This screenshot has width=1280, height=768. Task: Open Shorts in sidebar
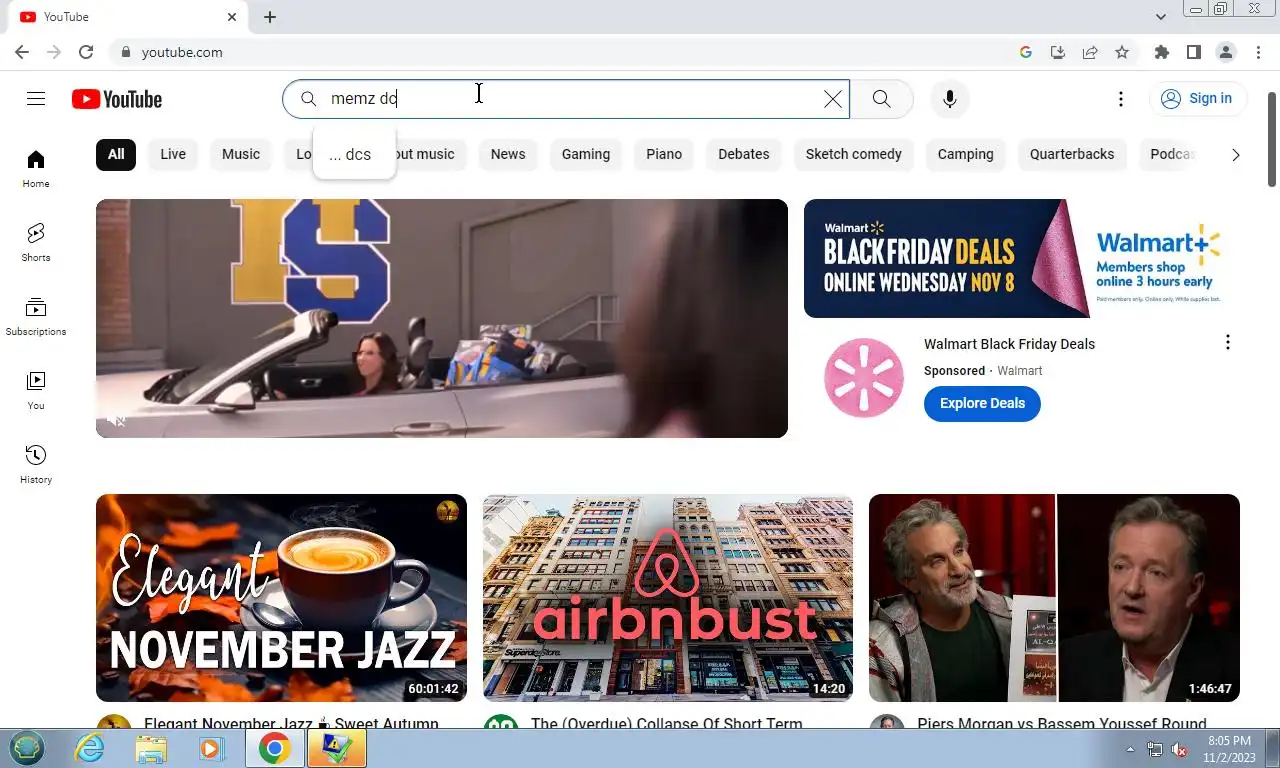pyautogui.click(x=36, y=243)
